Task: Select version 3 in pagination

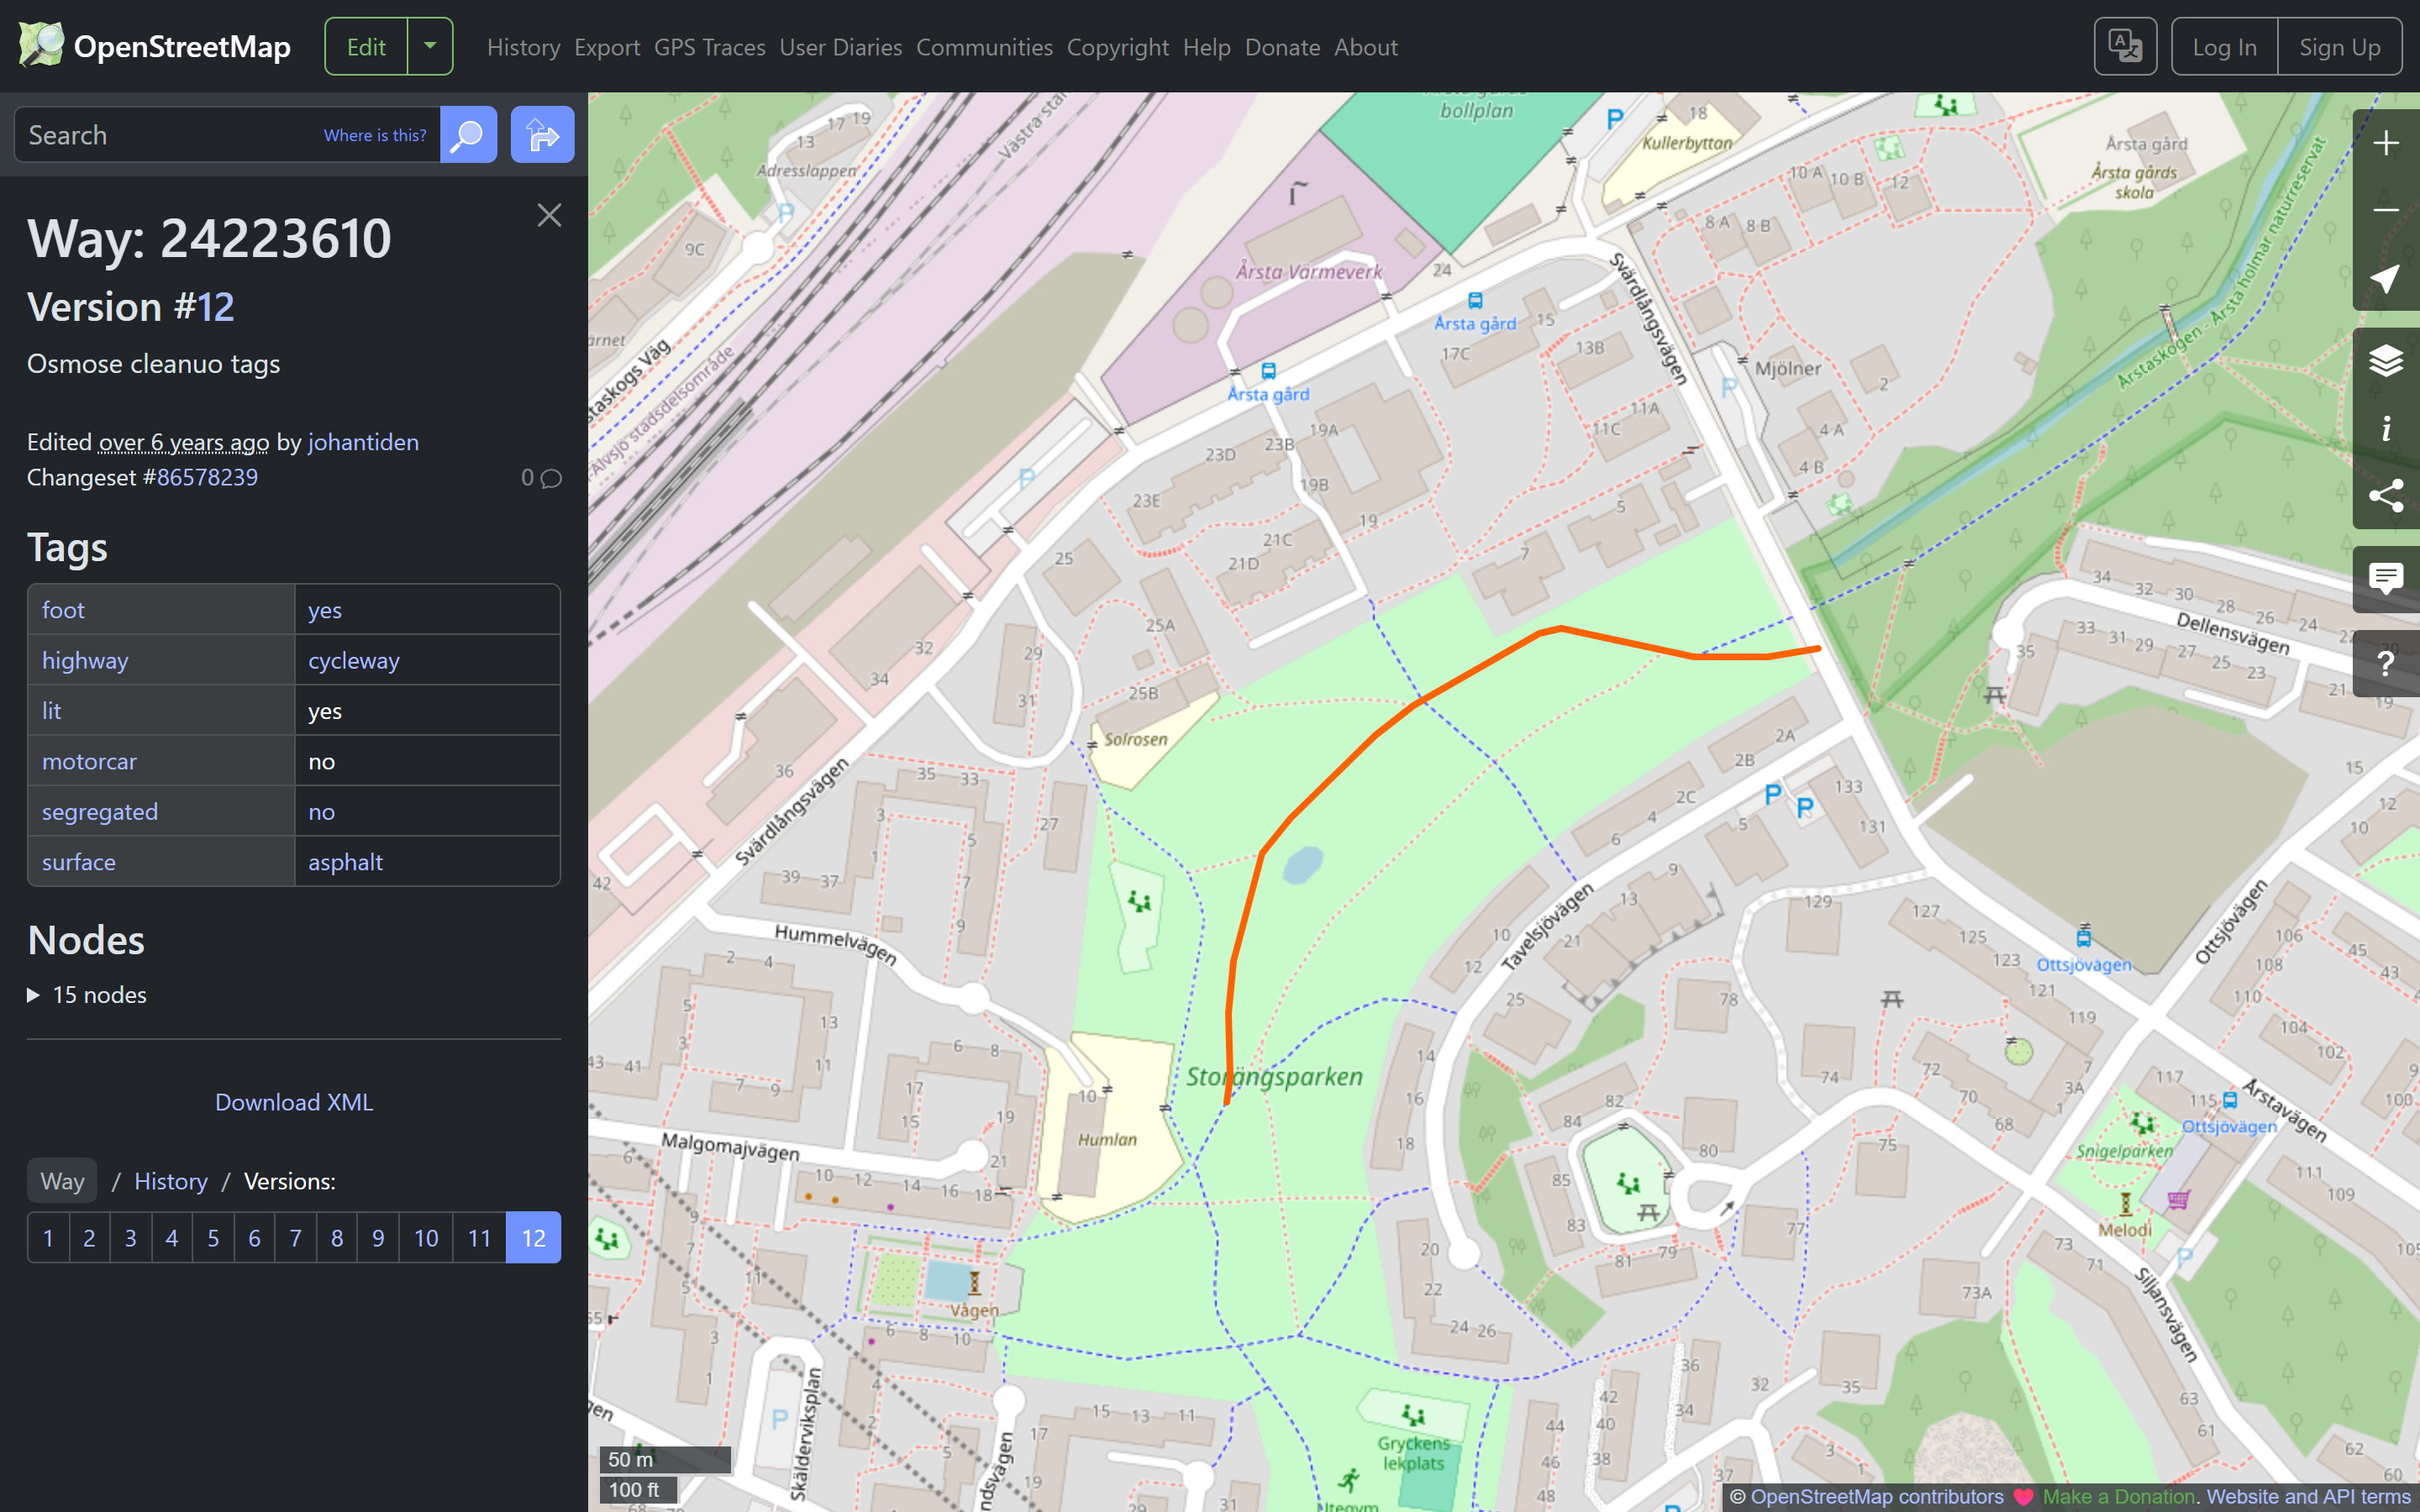Action: click(130, 1238)
